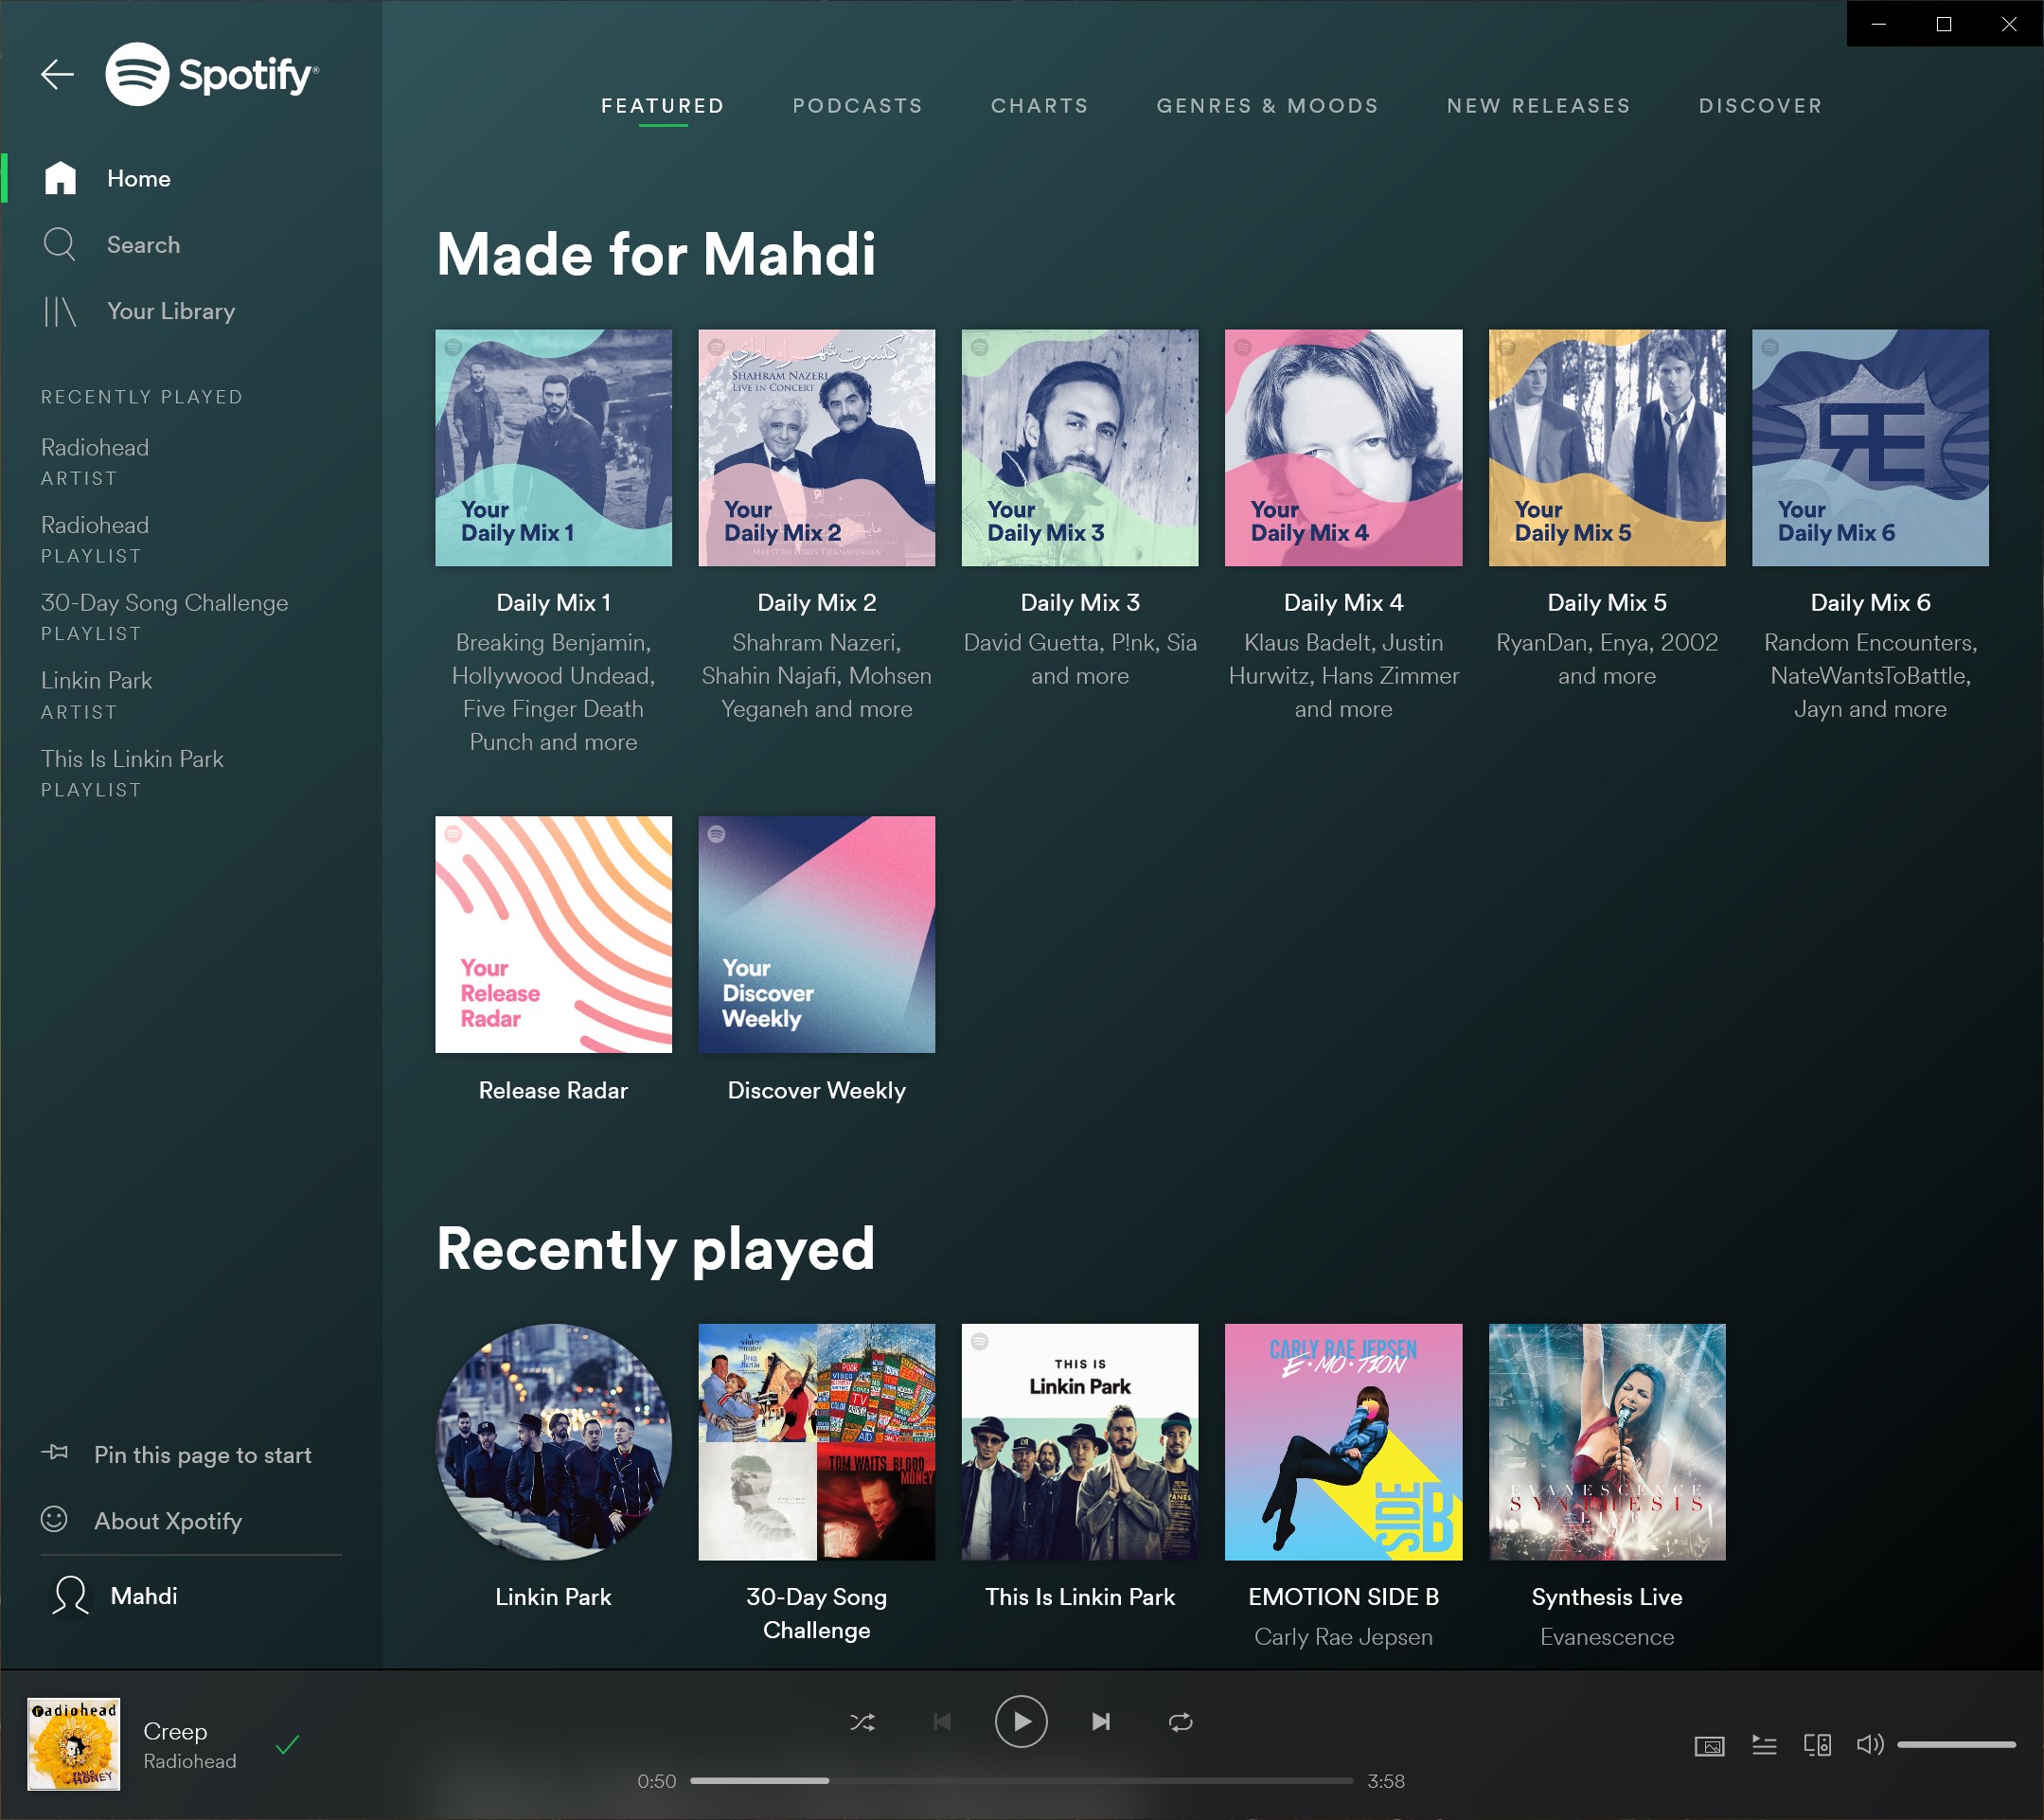
Task: Toggle repeat mode
Action: [1180, 1722]
